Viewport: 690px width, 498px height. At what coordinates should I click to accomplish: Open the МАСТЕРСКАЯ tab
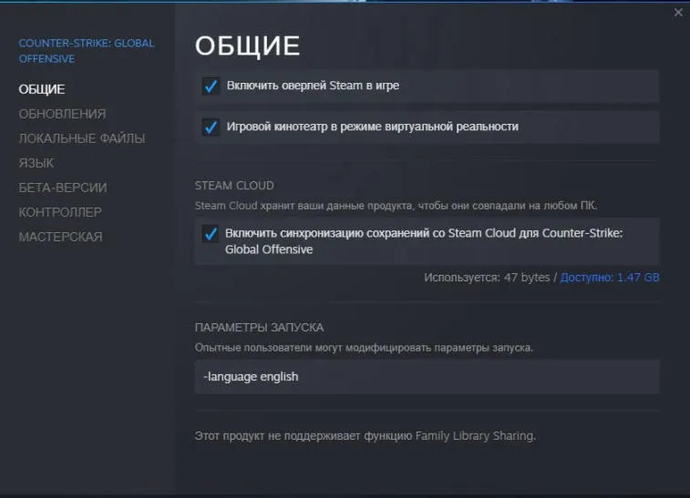(x=60, y=237)
